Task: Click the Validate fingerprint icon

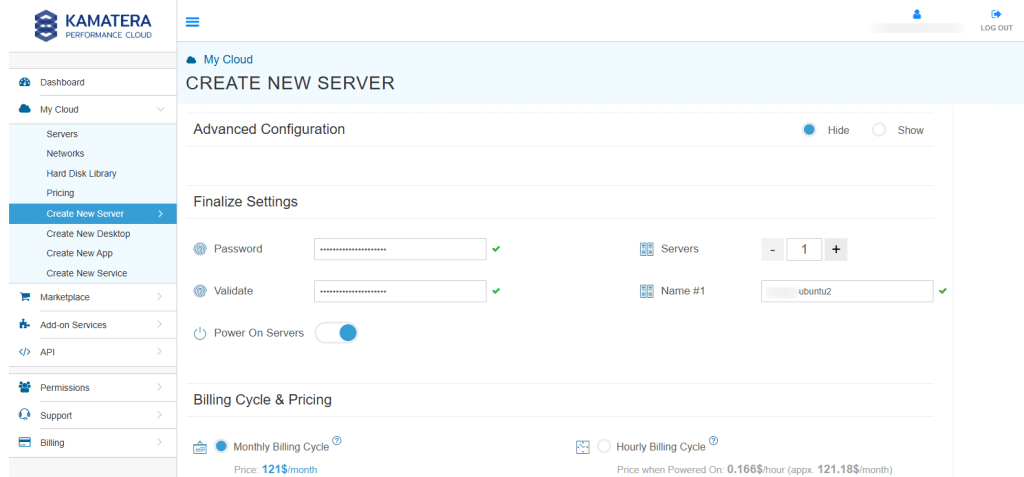Action: point(200,291)
